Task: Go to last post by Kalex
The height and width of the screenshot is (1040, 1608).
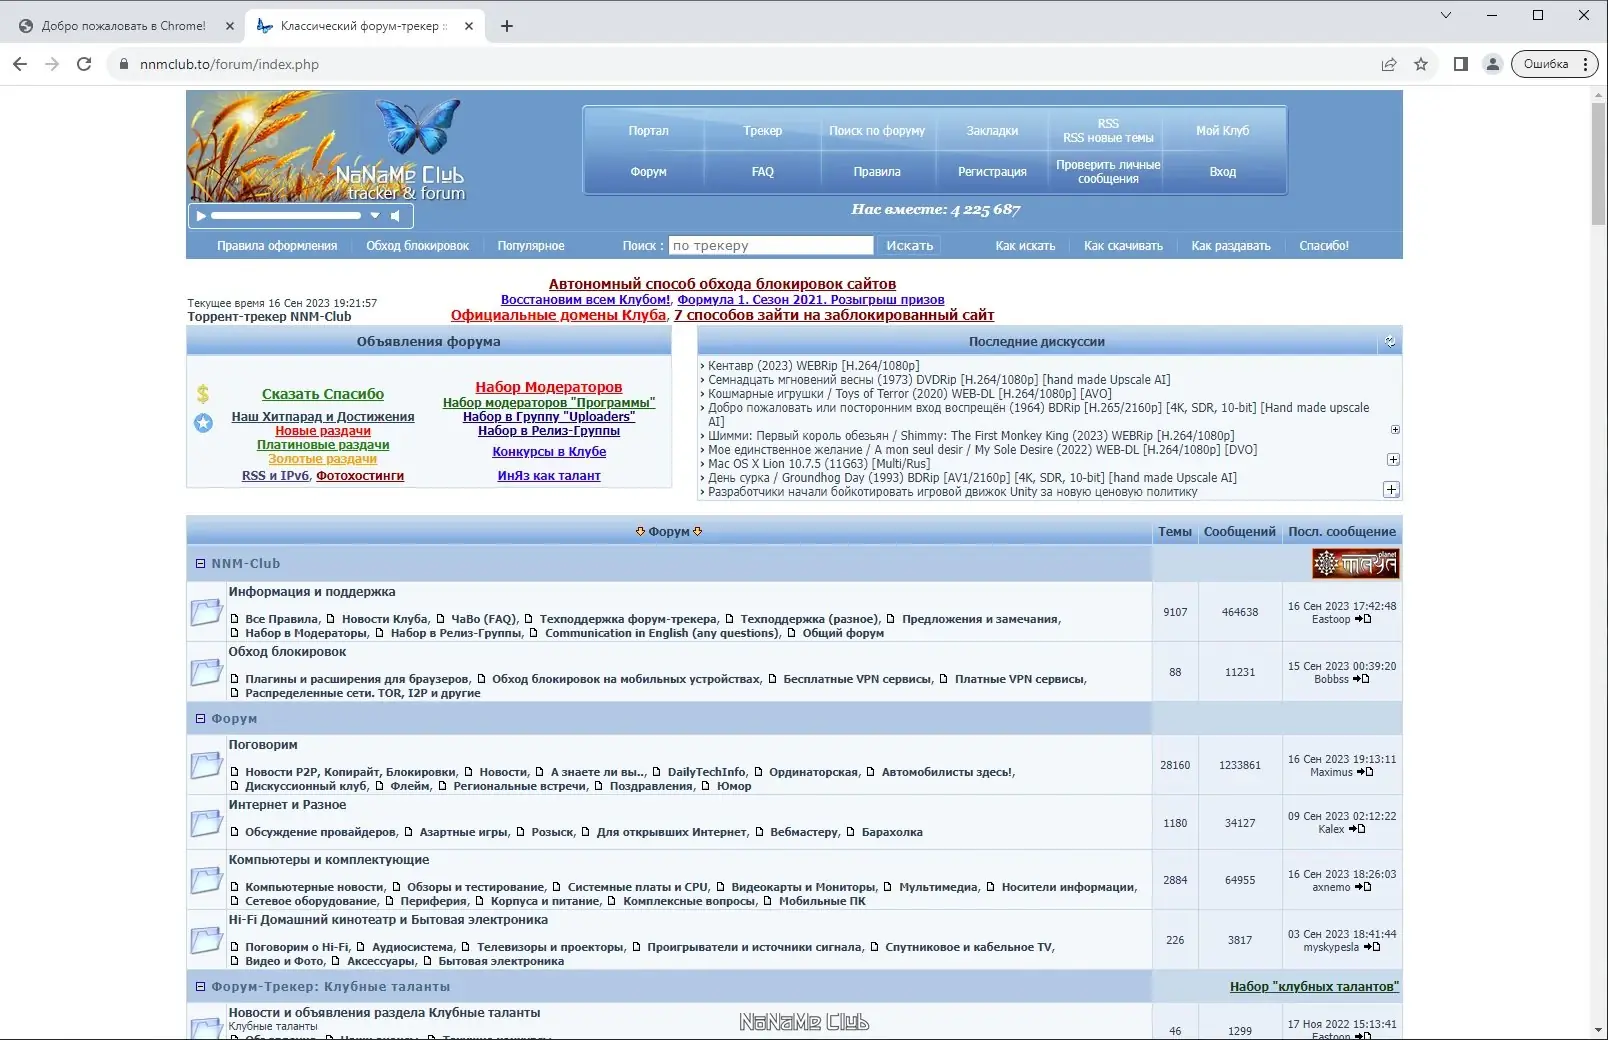Action: 1357,829
